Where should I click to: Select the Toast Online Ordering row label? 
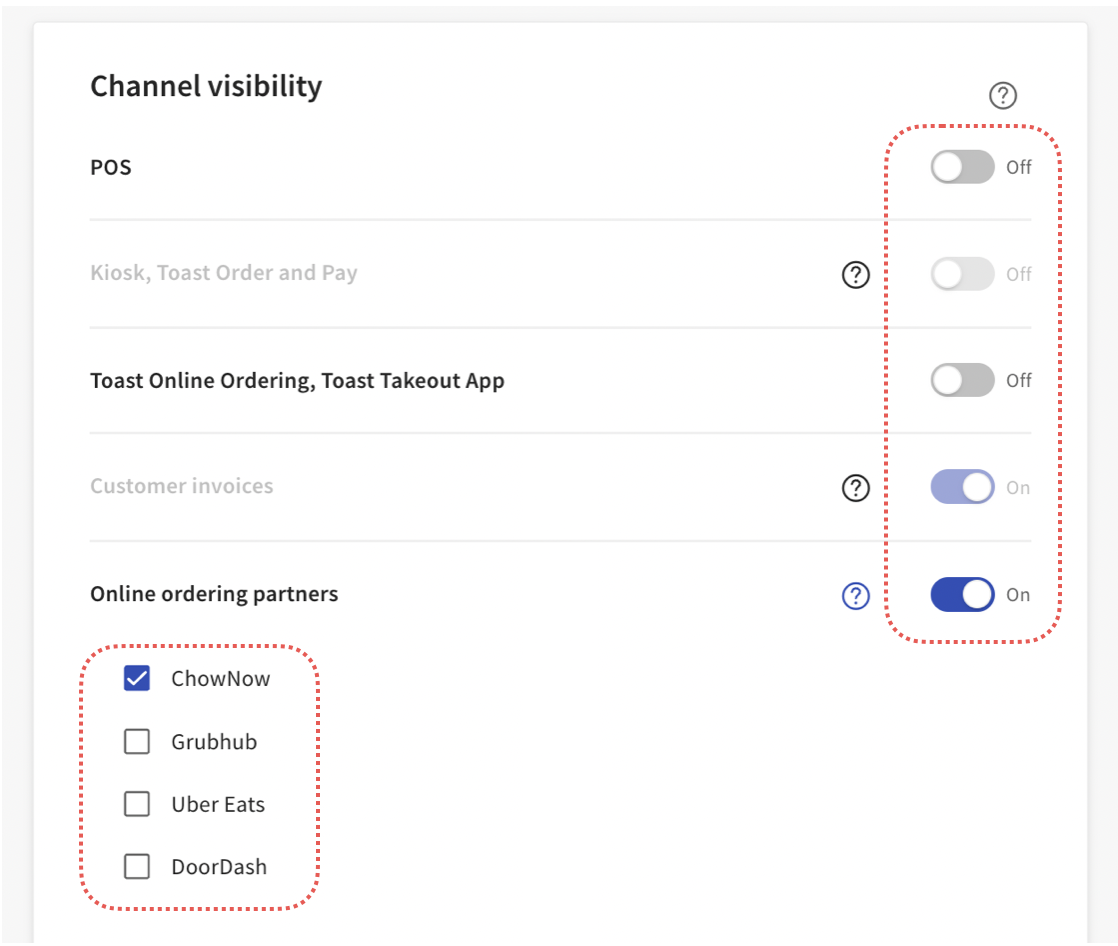coord(297,380)
